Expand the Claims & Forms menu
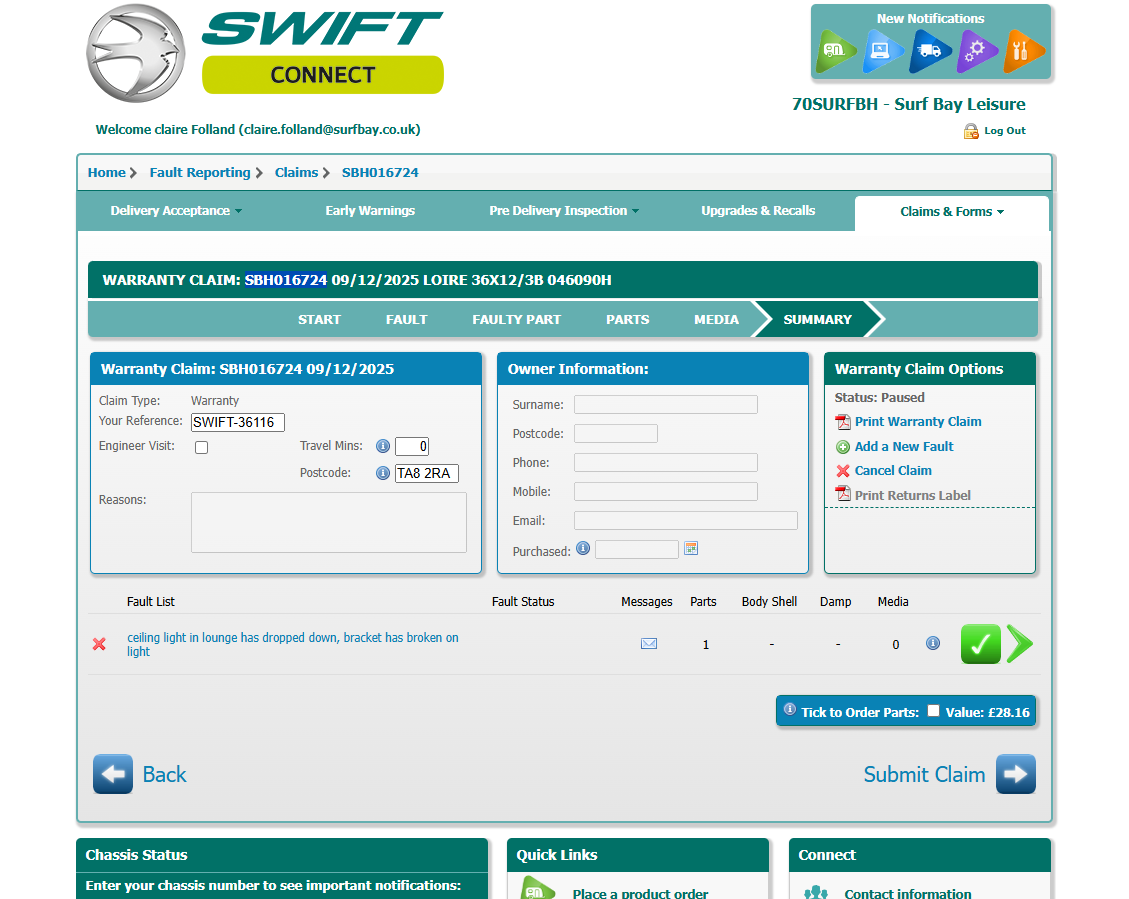Viewport: 1129px width, 899px height. (952, 212)
